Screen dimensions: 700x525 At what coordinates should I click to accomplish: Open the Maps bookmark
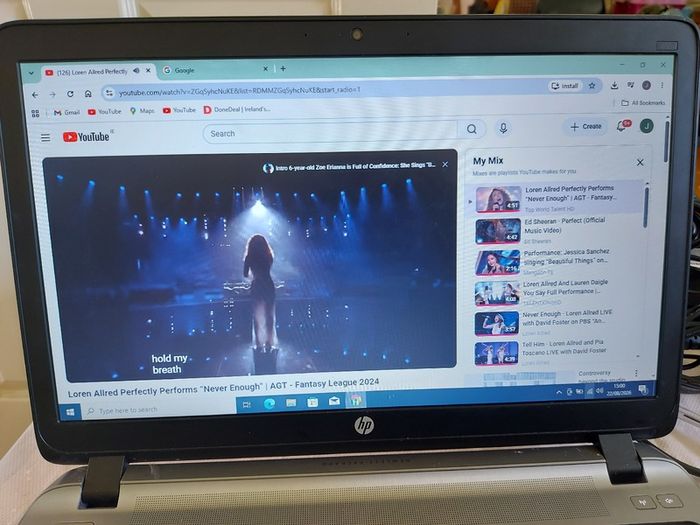142,111
